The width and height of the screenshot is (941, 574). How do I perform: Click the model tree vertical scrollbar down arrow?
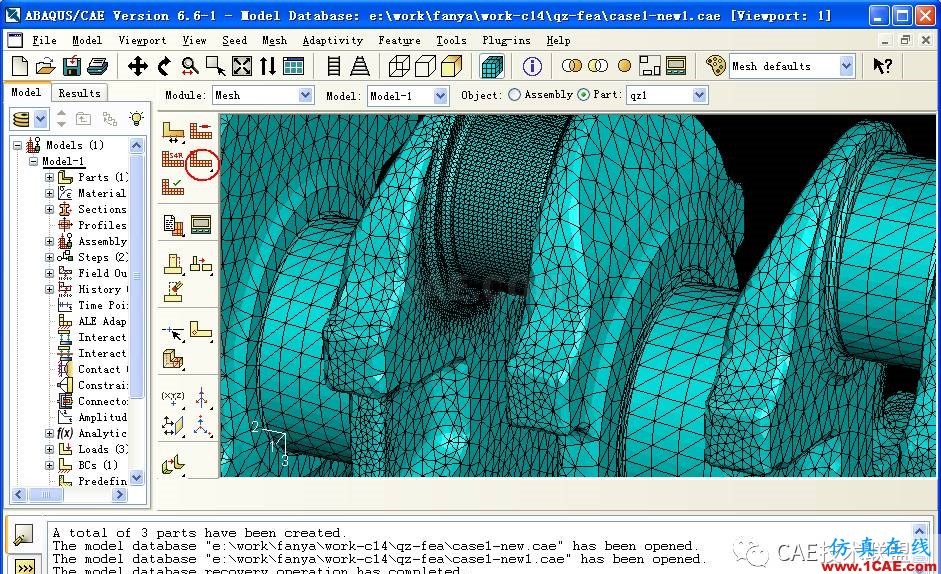(137, 478)
